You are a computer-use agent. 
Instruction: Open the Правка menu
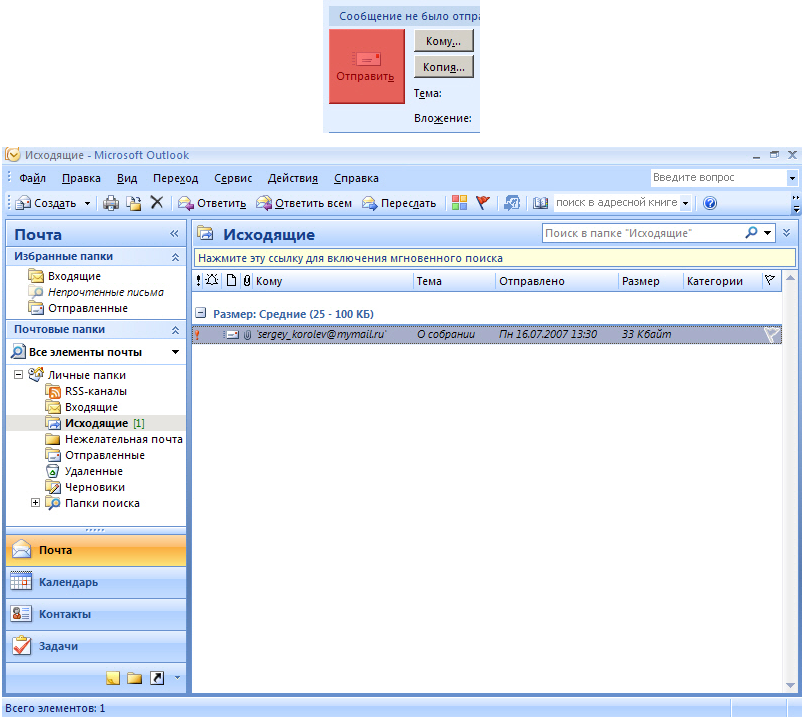click(x=81, y=178)
